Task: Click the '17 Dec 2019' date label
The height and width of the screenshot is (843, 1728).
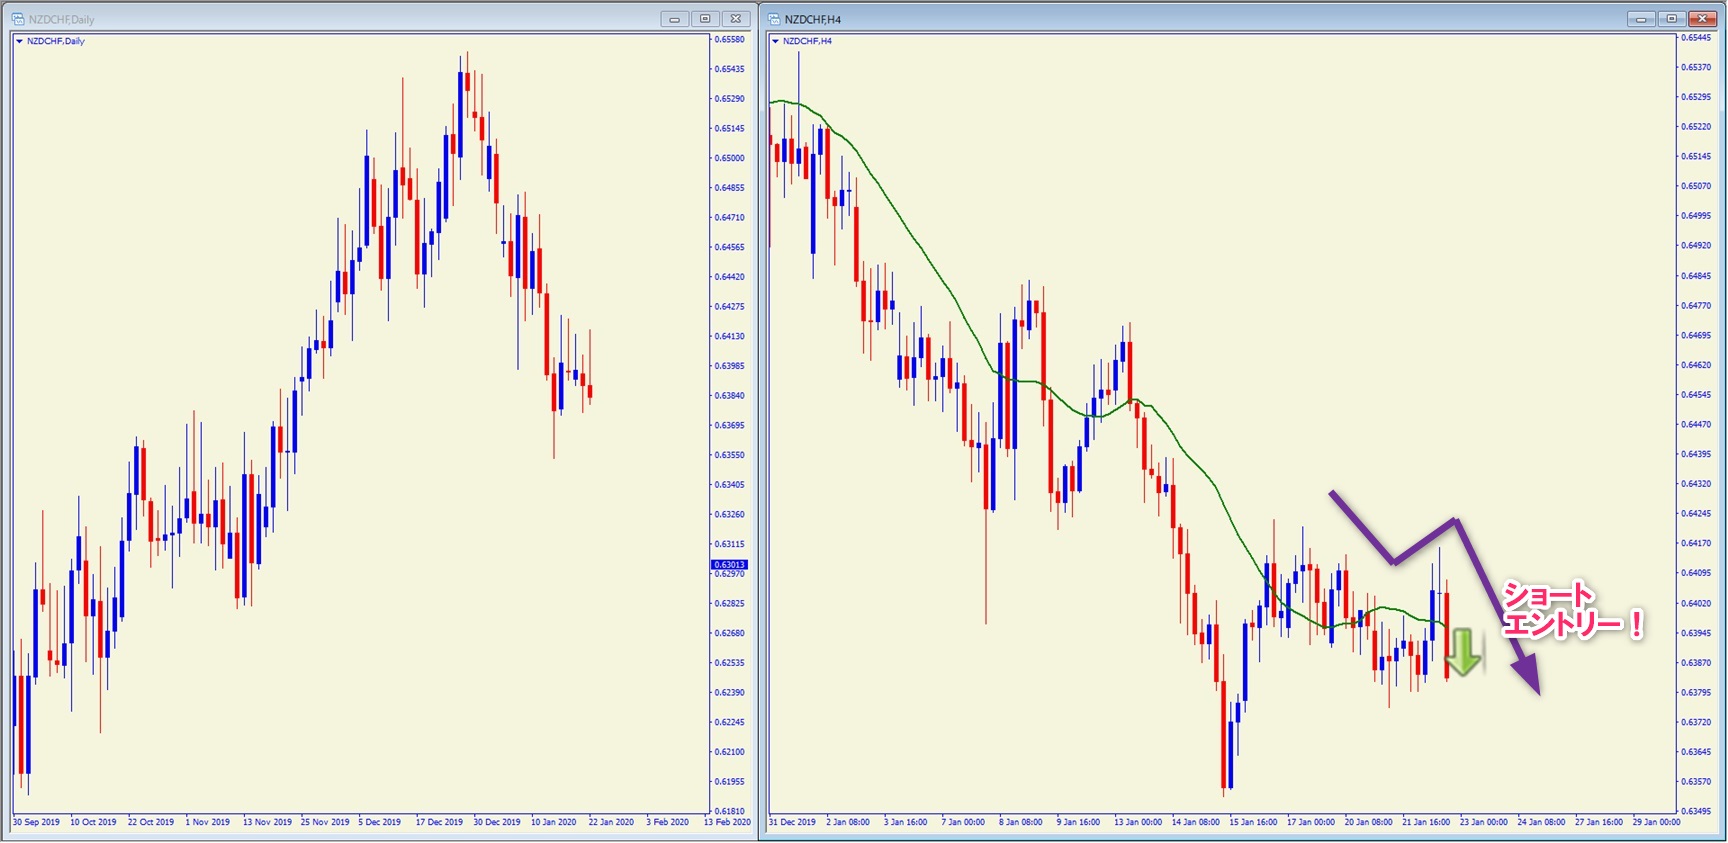Action: tap(440, 822)
